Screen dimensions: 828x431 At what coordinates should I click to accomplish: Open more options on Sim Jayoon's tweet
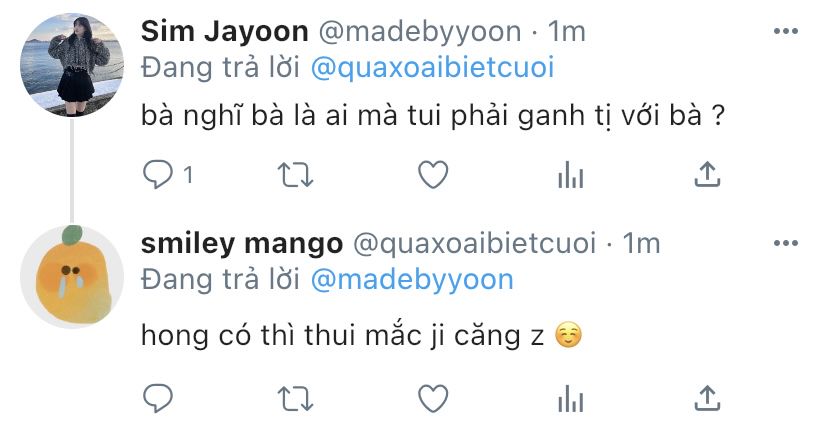[786, 31]
